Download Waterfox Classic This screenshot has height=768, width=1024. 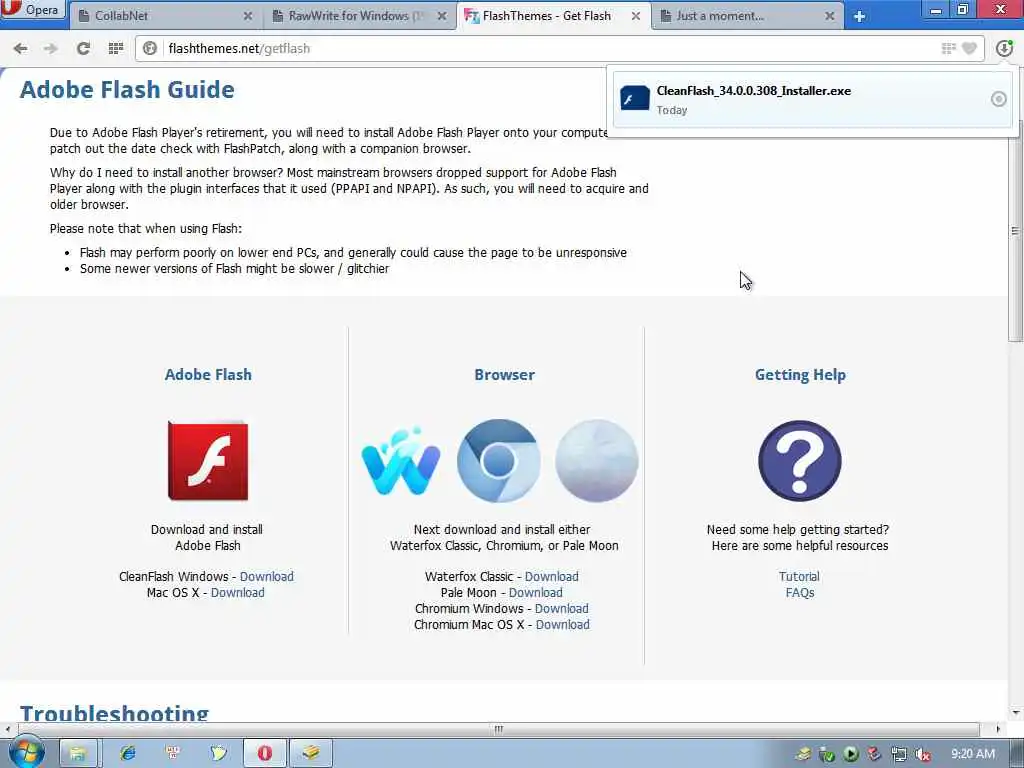tap(552, 577)
